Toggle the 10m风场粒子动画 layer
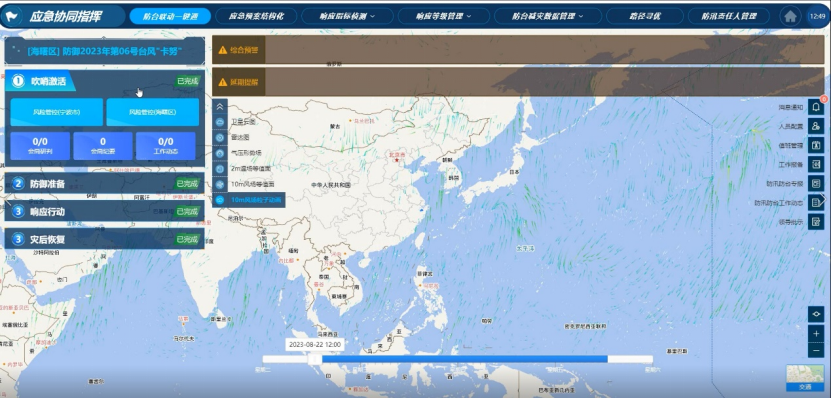The height and width of the screenshot is (398, 831). pos(249,200)
